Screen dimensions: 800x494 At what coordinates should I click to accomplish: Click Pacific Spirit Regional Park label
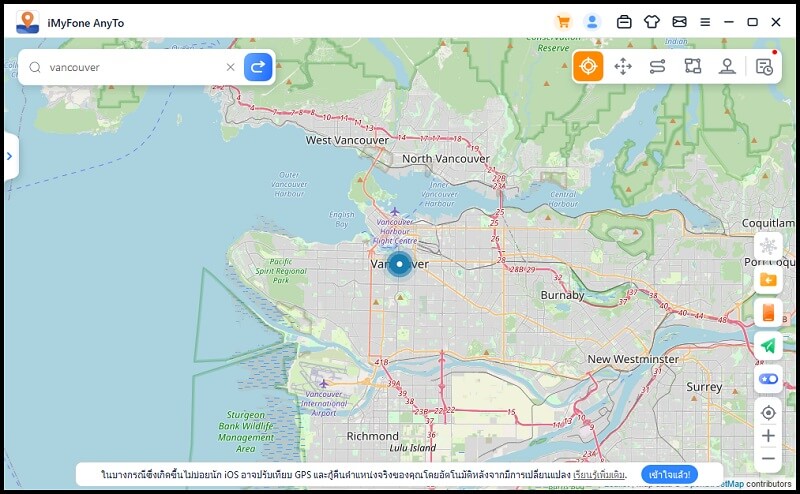pyautogui.click(x=281, y=270)
